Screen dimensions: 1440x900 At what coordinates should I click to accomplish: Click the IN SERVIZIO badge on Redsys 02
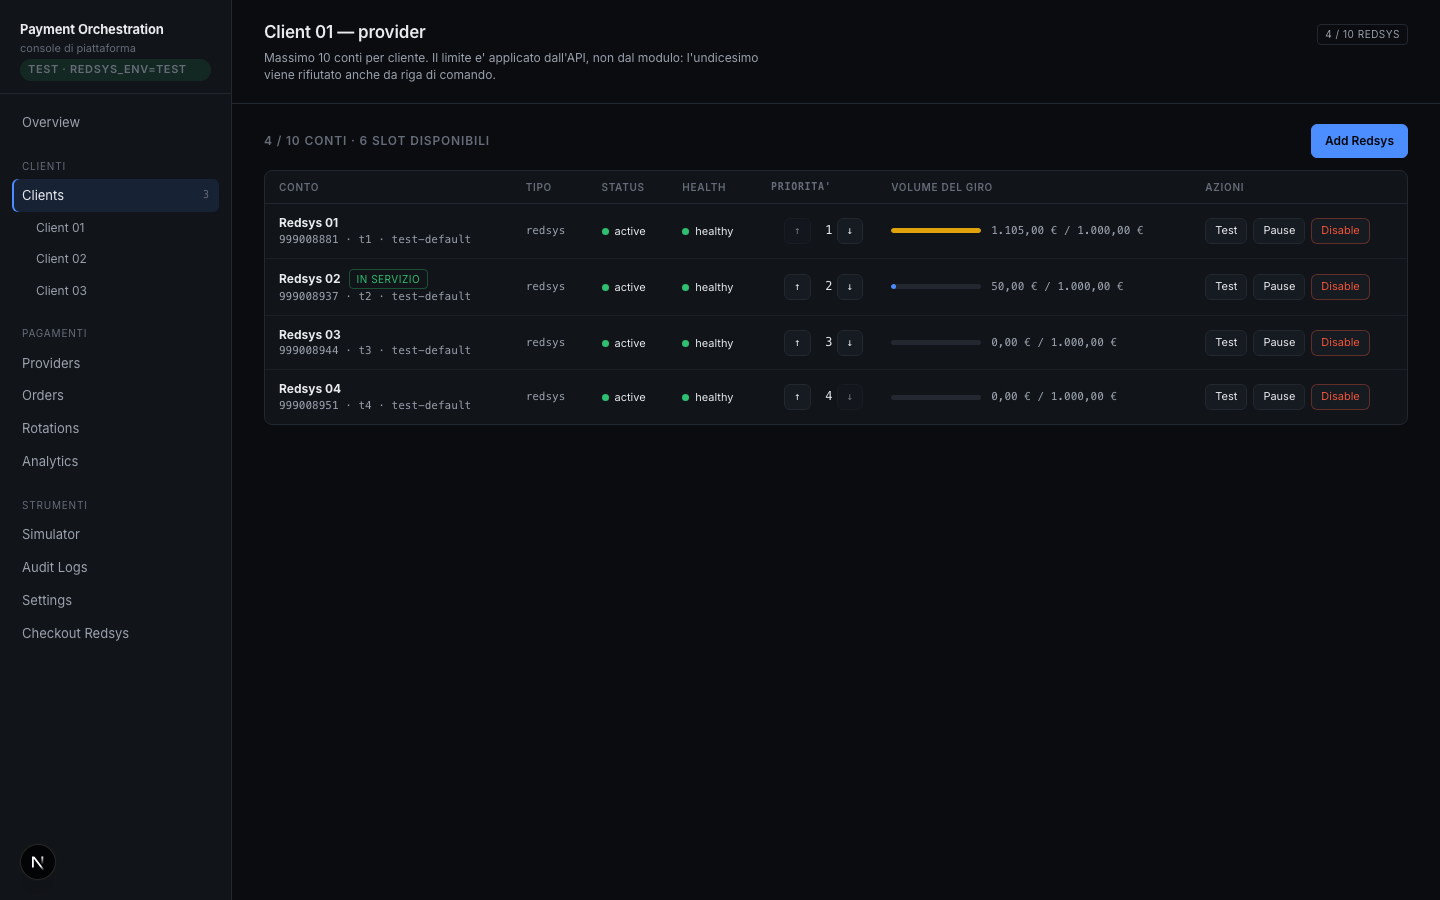388,280
